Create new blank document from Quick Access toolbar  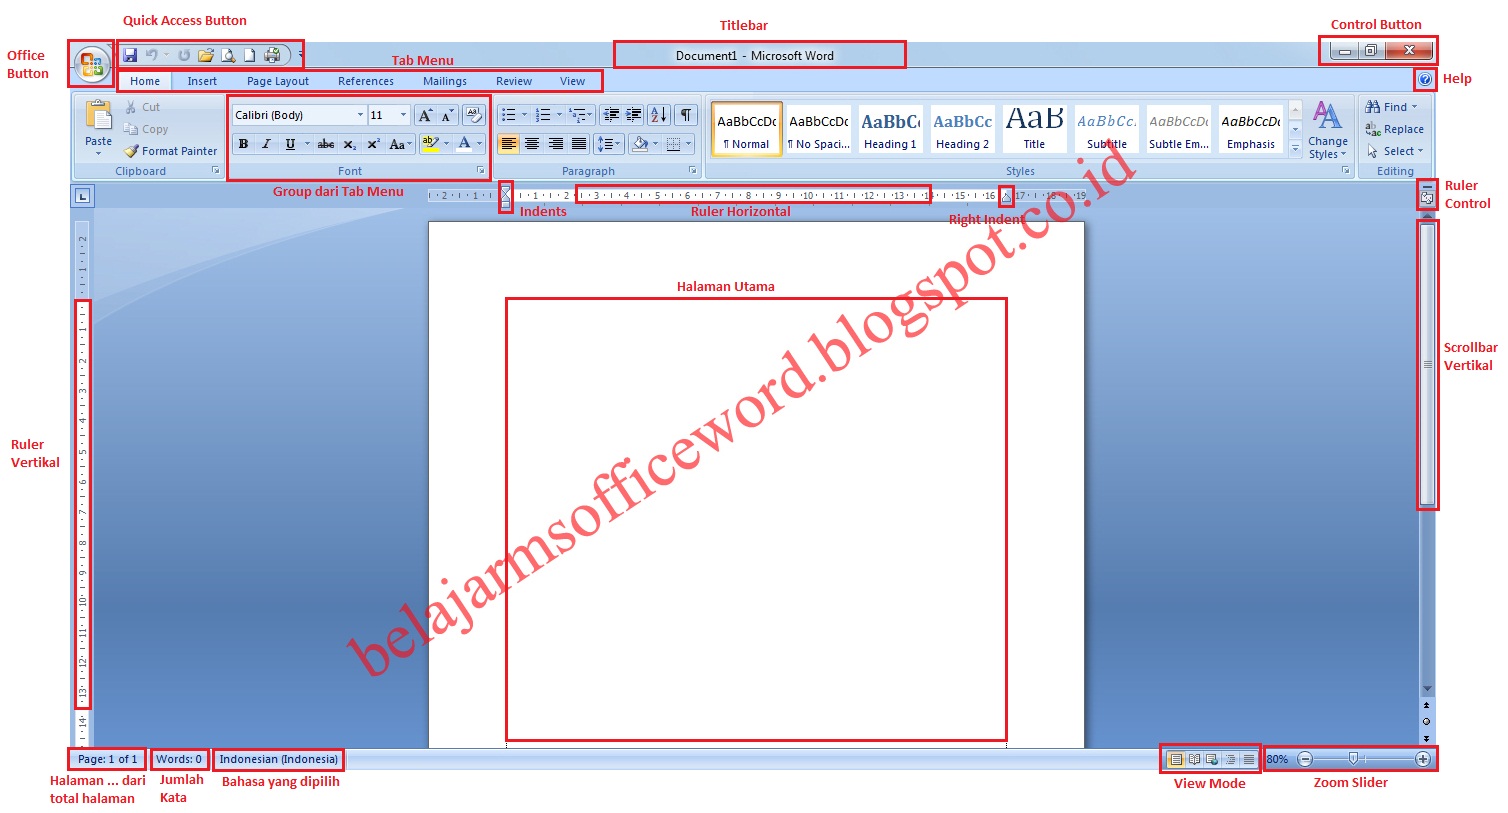click(x=250, y=55)
